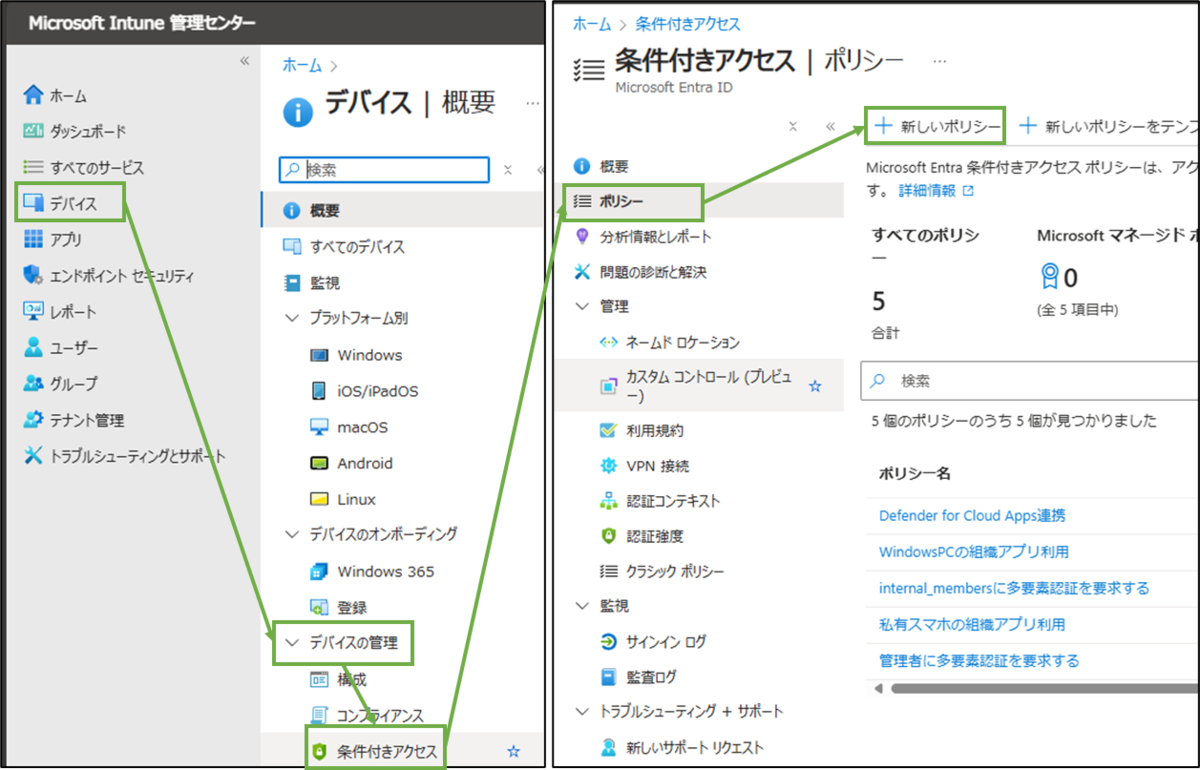Image resolution: width=1200 pixels, height=770 pixels.
Task: Open Configuration (構成) under device management
Action: point(338,679)
